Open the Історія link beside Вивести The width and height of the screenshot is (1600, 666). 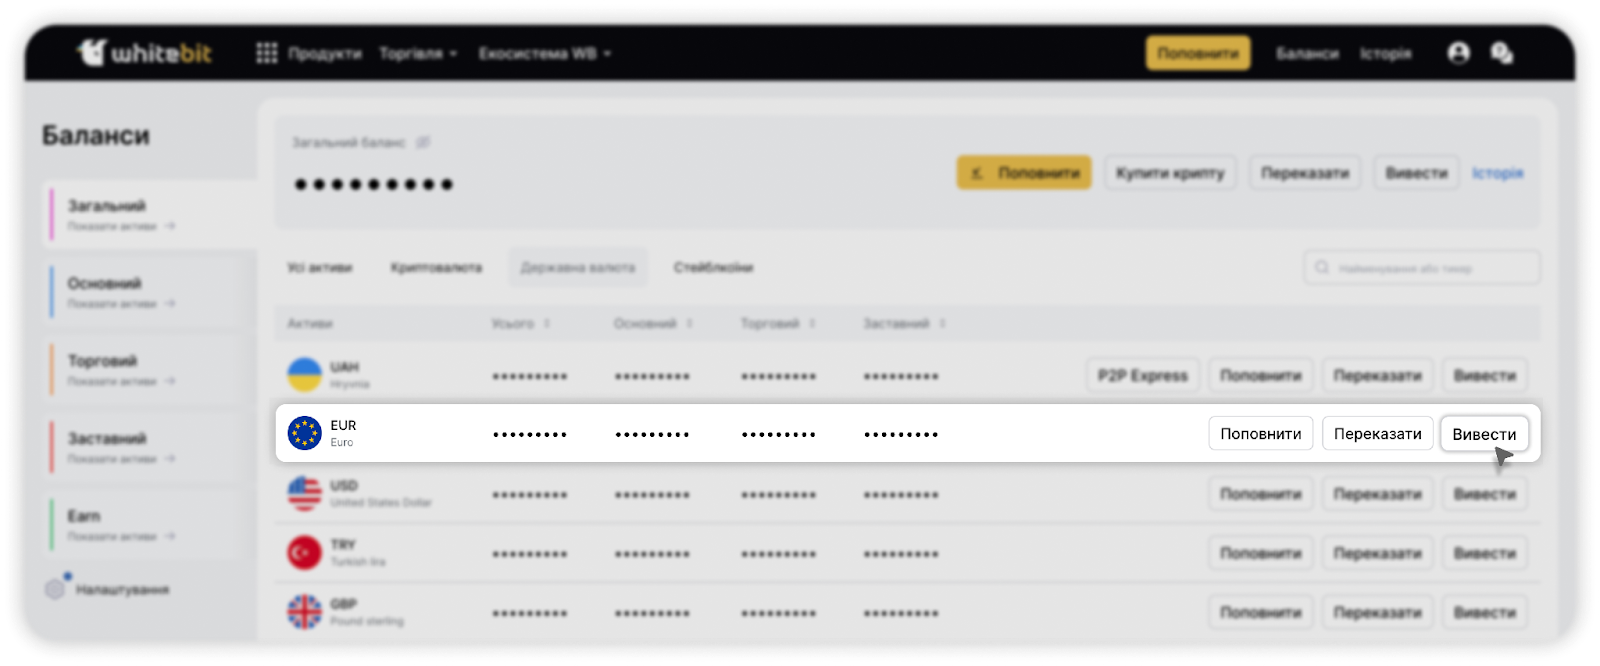pyautogui.click(x=1497, y=173)
